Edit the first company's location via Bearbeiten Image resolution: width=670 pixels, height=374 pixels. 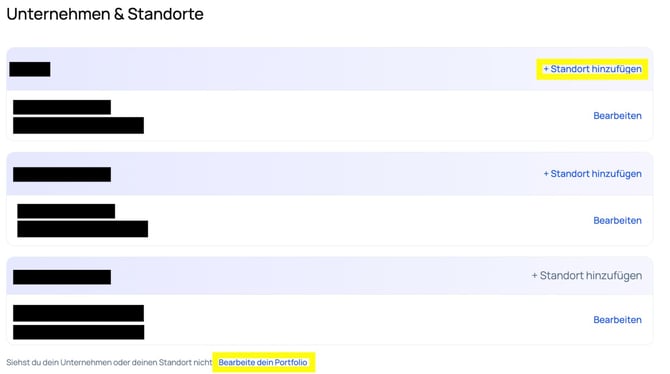pyautogui.click(x=617, y=116)
